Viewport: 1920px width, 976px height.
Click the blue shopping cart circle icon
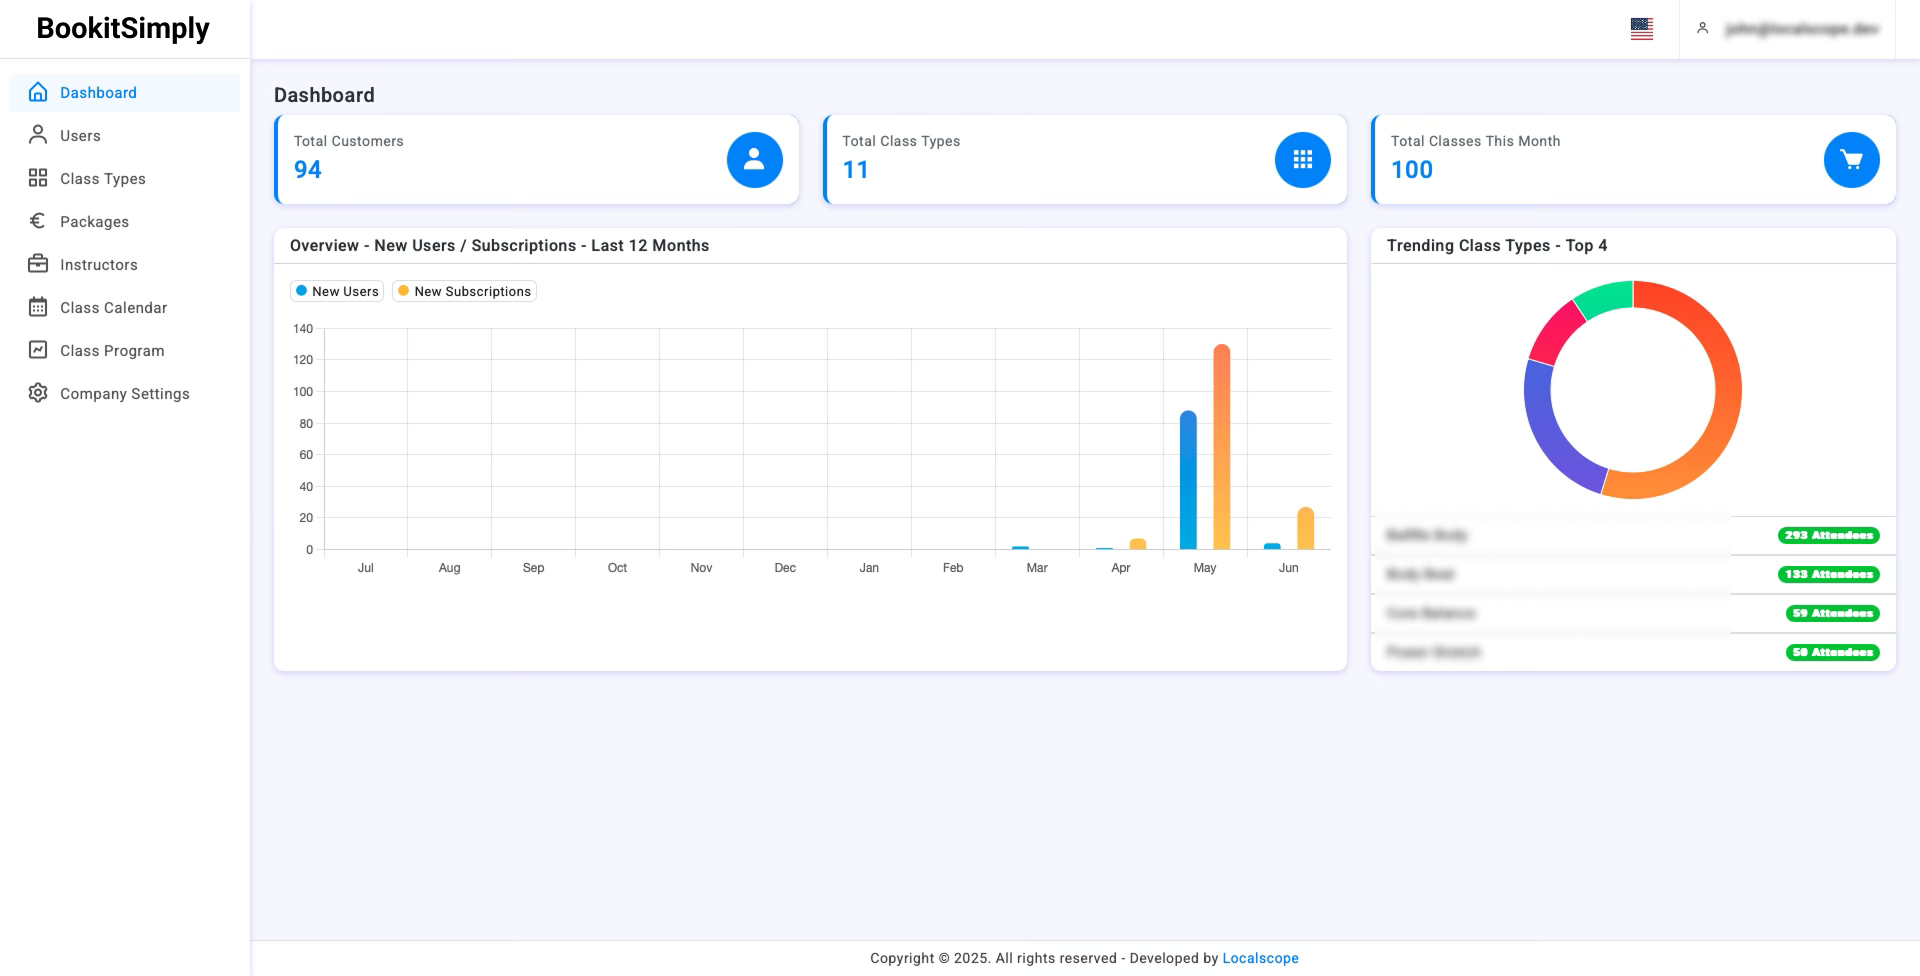click(x=1851, y=160)
